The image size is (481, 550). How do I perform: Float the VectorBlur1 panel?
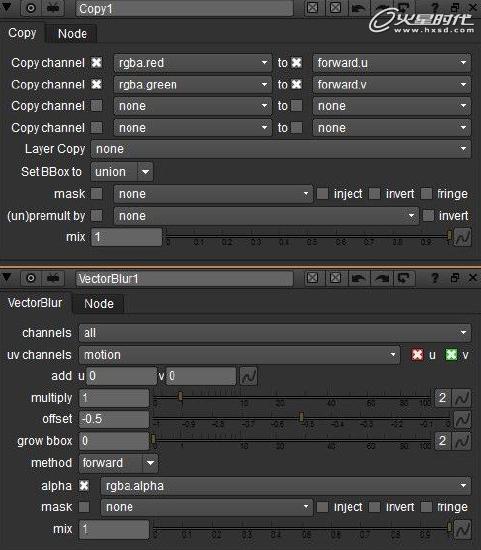455,278
